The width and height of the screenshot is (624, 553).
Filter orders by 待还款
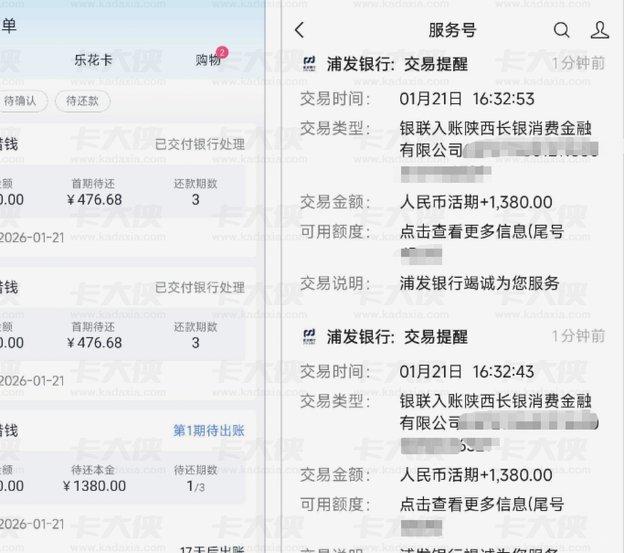[82, 101]
